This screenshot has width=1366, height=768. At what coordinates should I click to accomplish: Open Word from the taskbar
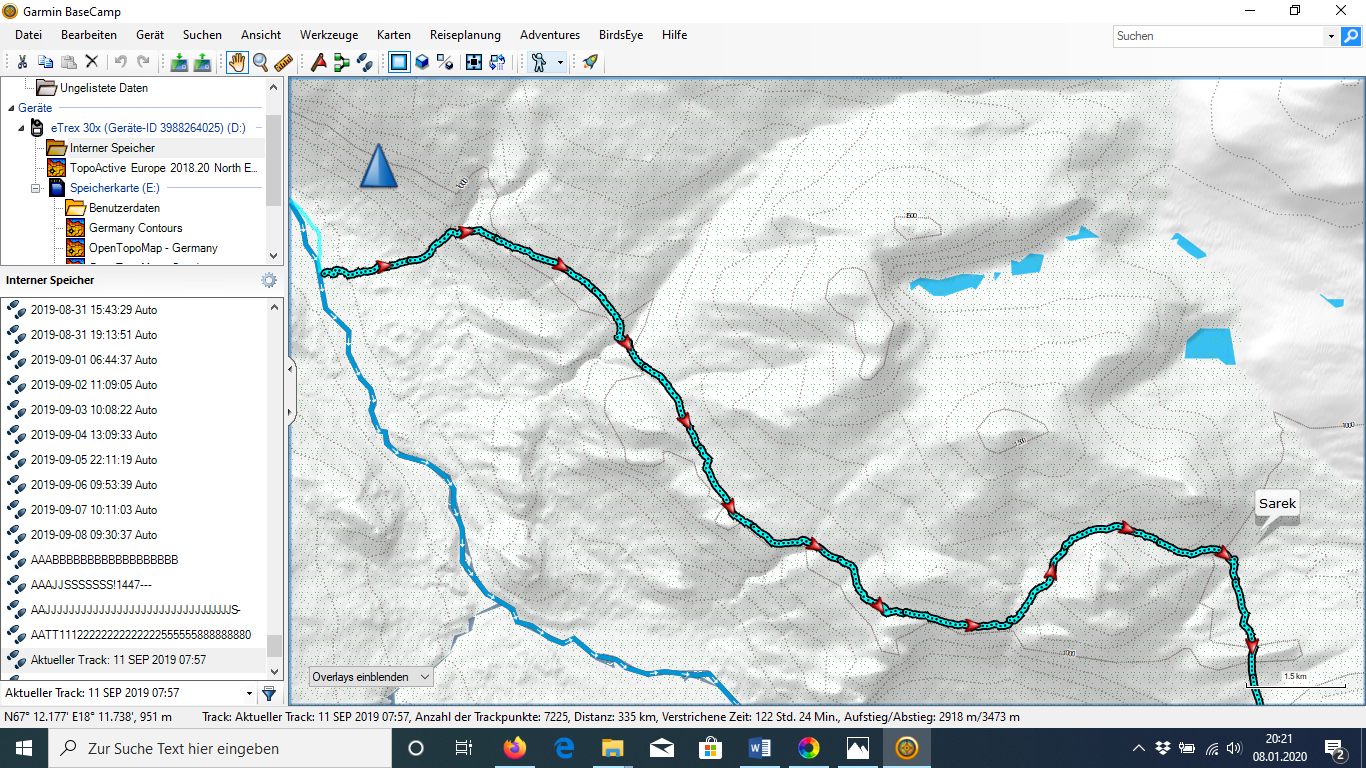(x=760, y=748)
